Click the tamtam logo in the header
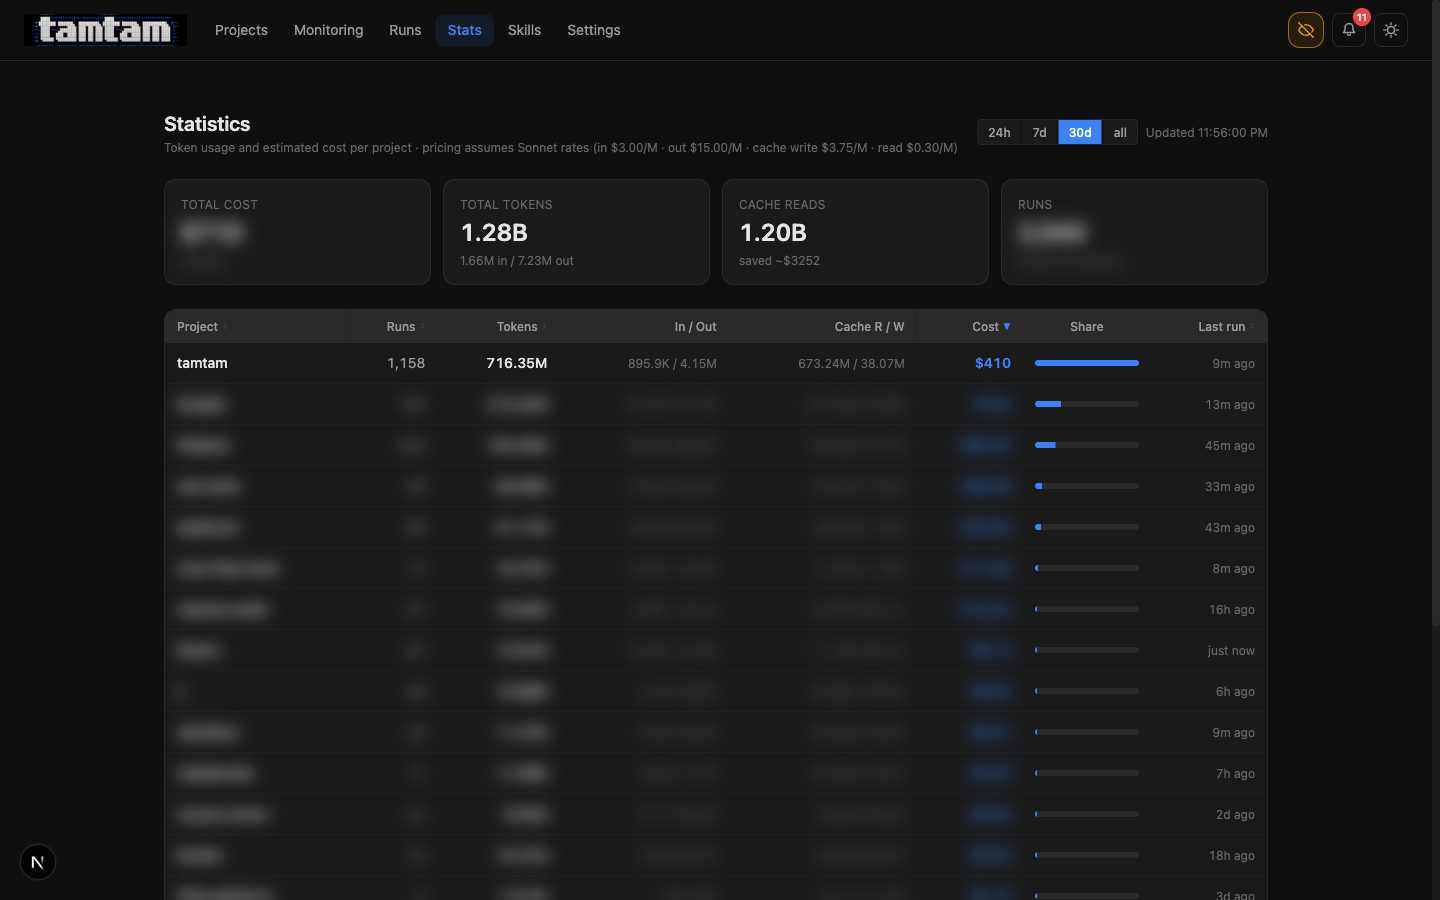 click(105, 30)
